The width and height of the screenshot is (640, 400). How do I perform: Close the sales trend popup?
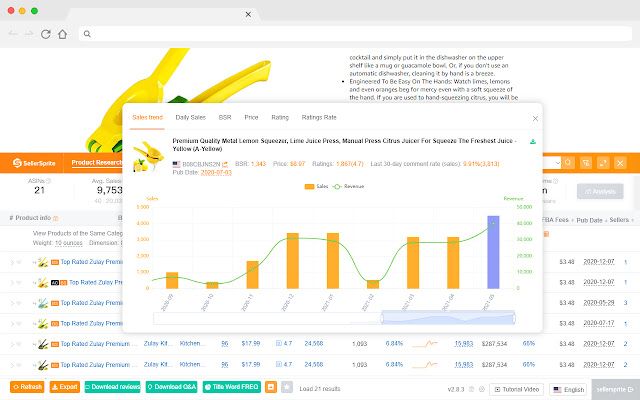pyautogui.click(x=535, y=119)
